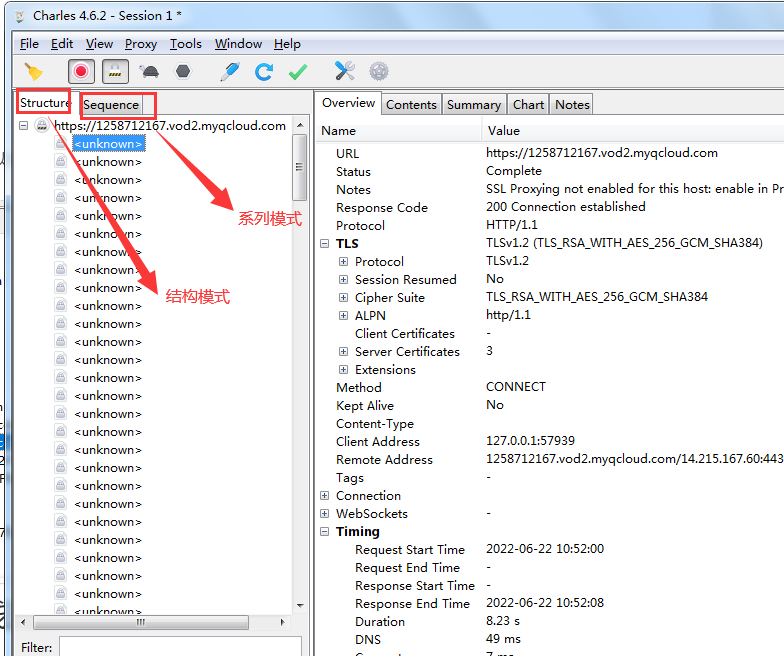The height and width of the screenshot is (656, 784).
Task: Click the broom clear session icon
Action: tap(34, 72)
